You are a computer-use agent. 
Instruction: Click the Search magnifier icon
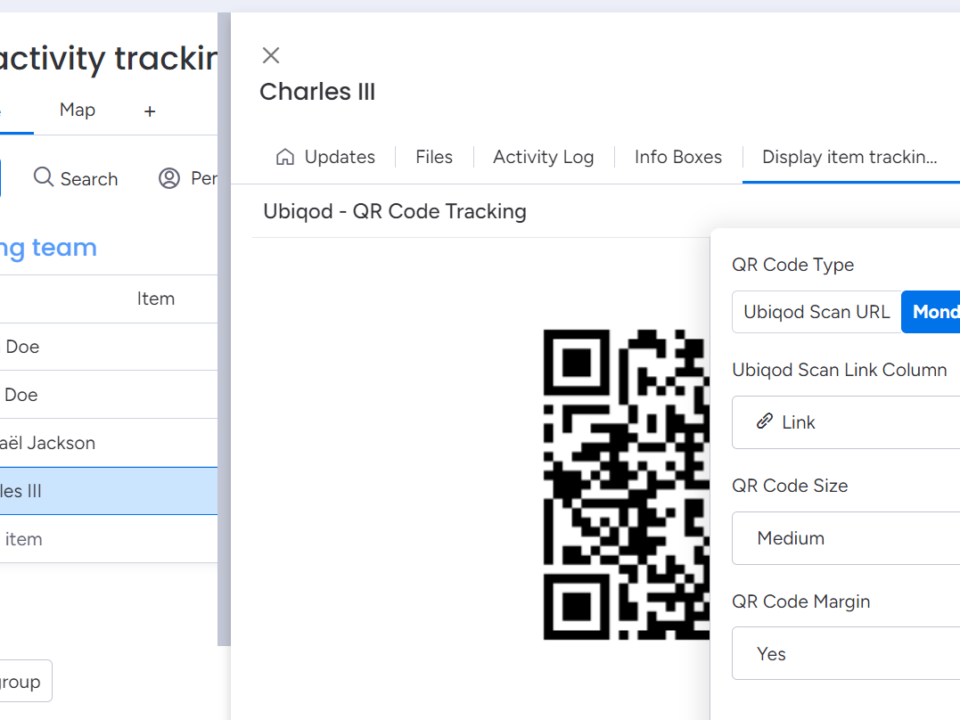click(x=43, y=177)
